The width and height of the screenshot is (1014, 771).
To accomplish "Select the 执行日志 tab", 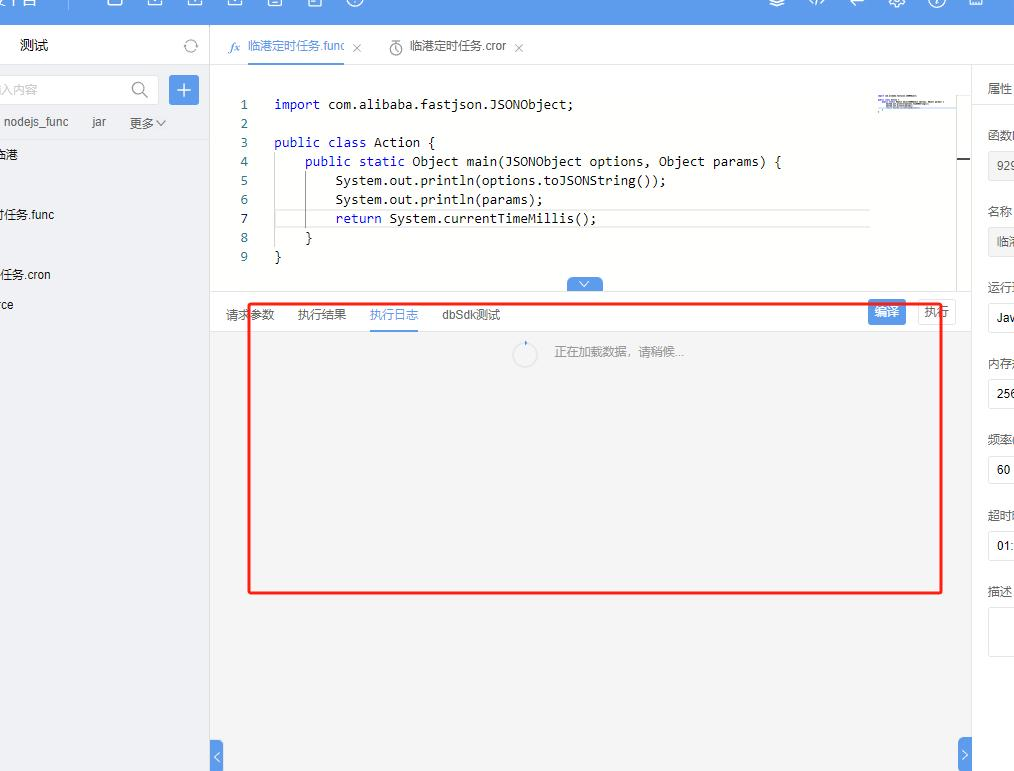I will (394, 315).
